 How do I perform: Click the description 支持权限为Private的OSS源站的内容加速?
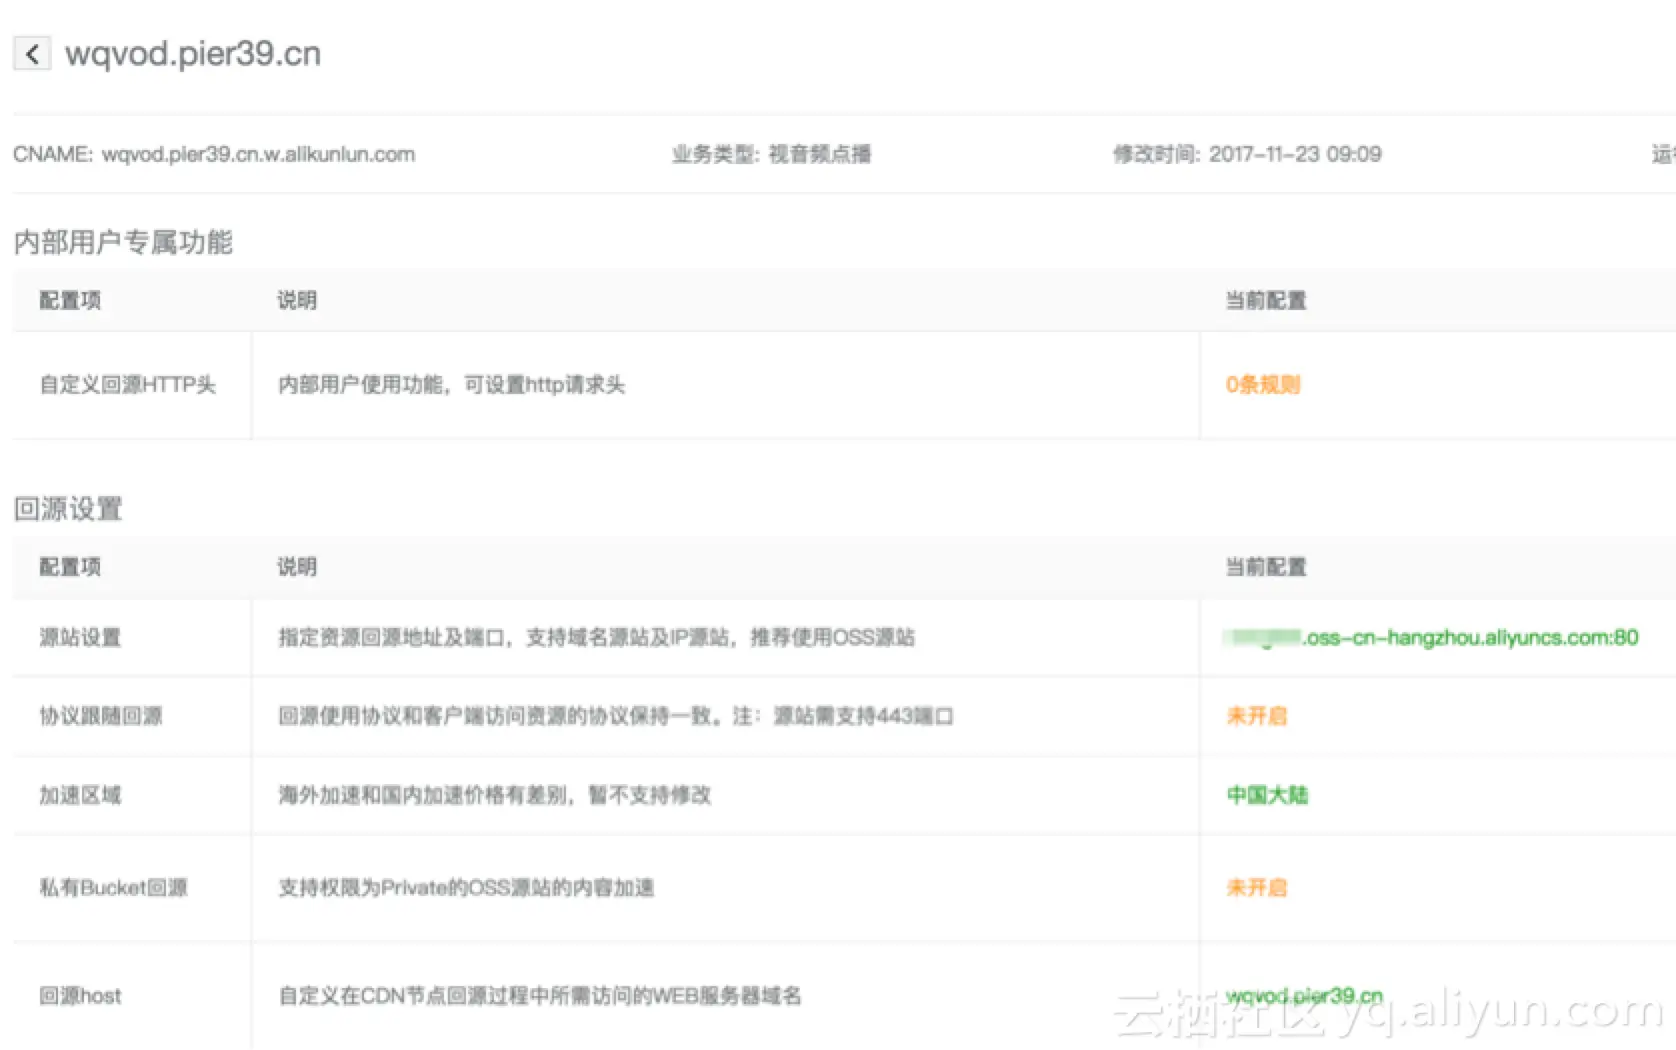466,888
